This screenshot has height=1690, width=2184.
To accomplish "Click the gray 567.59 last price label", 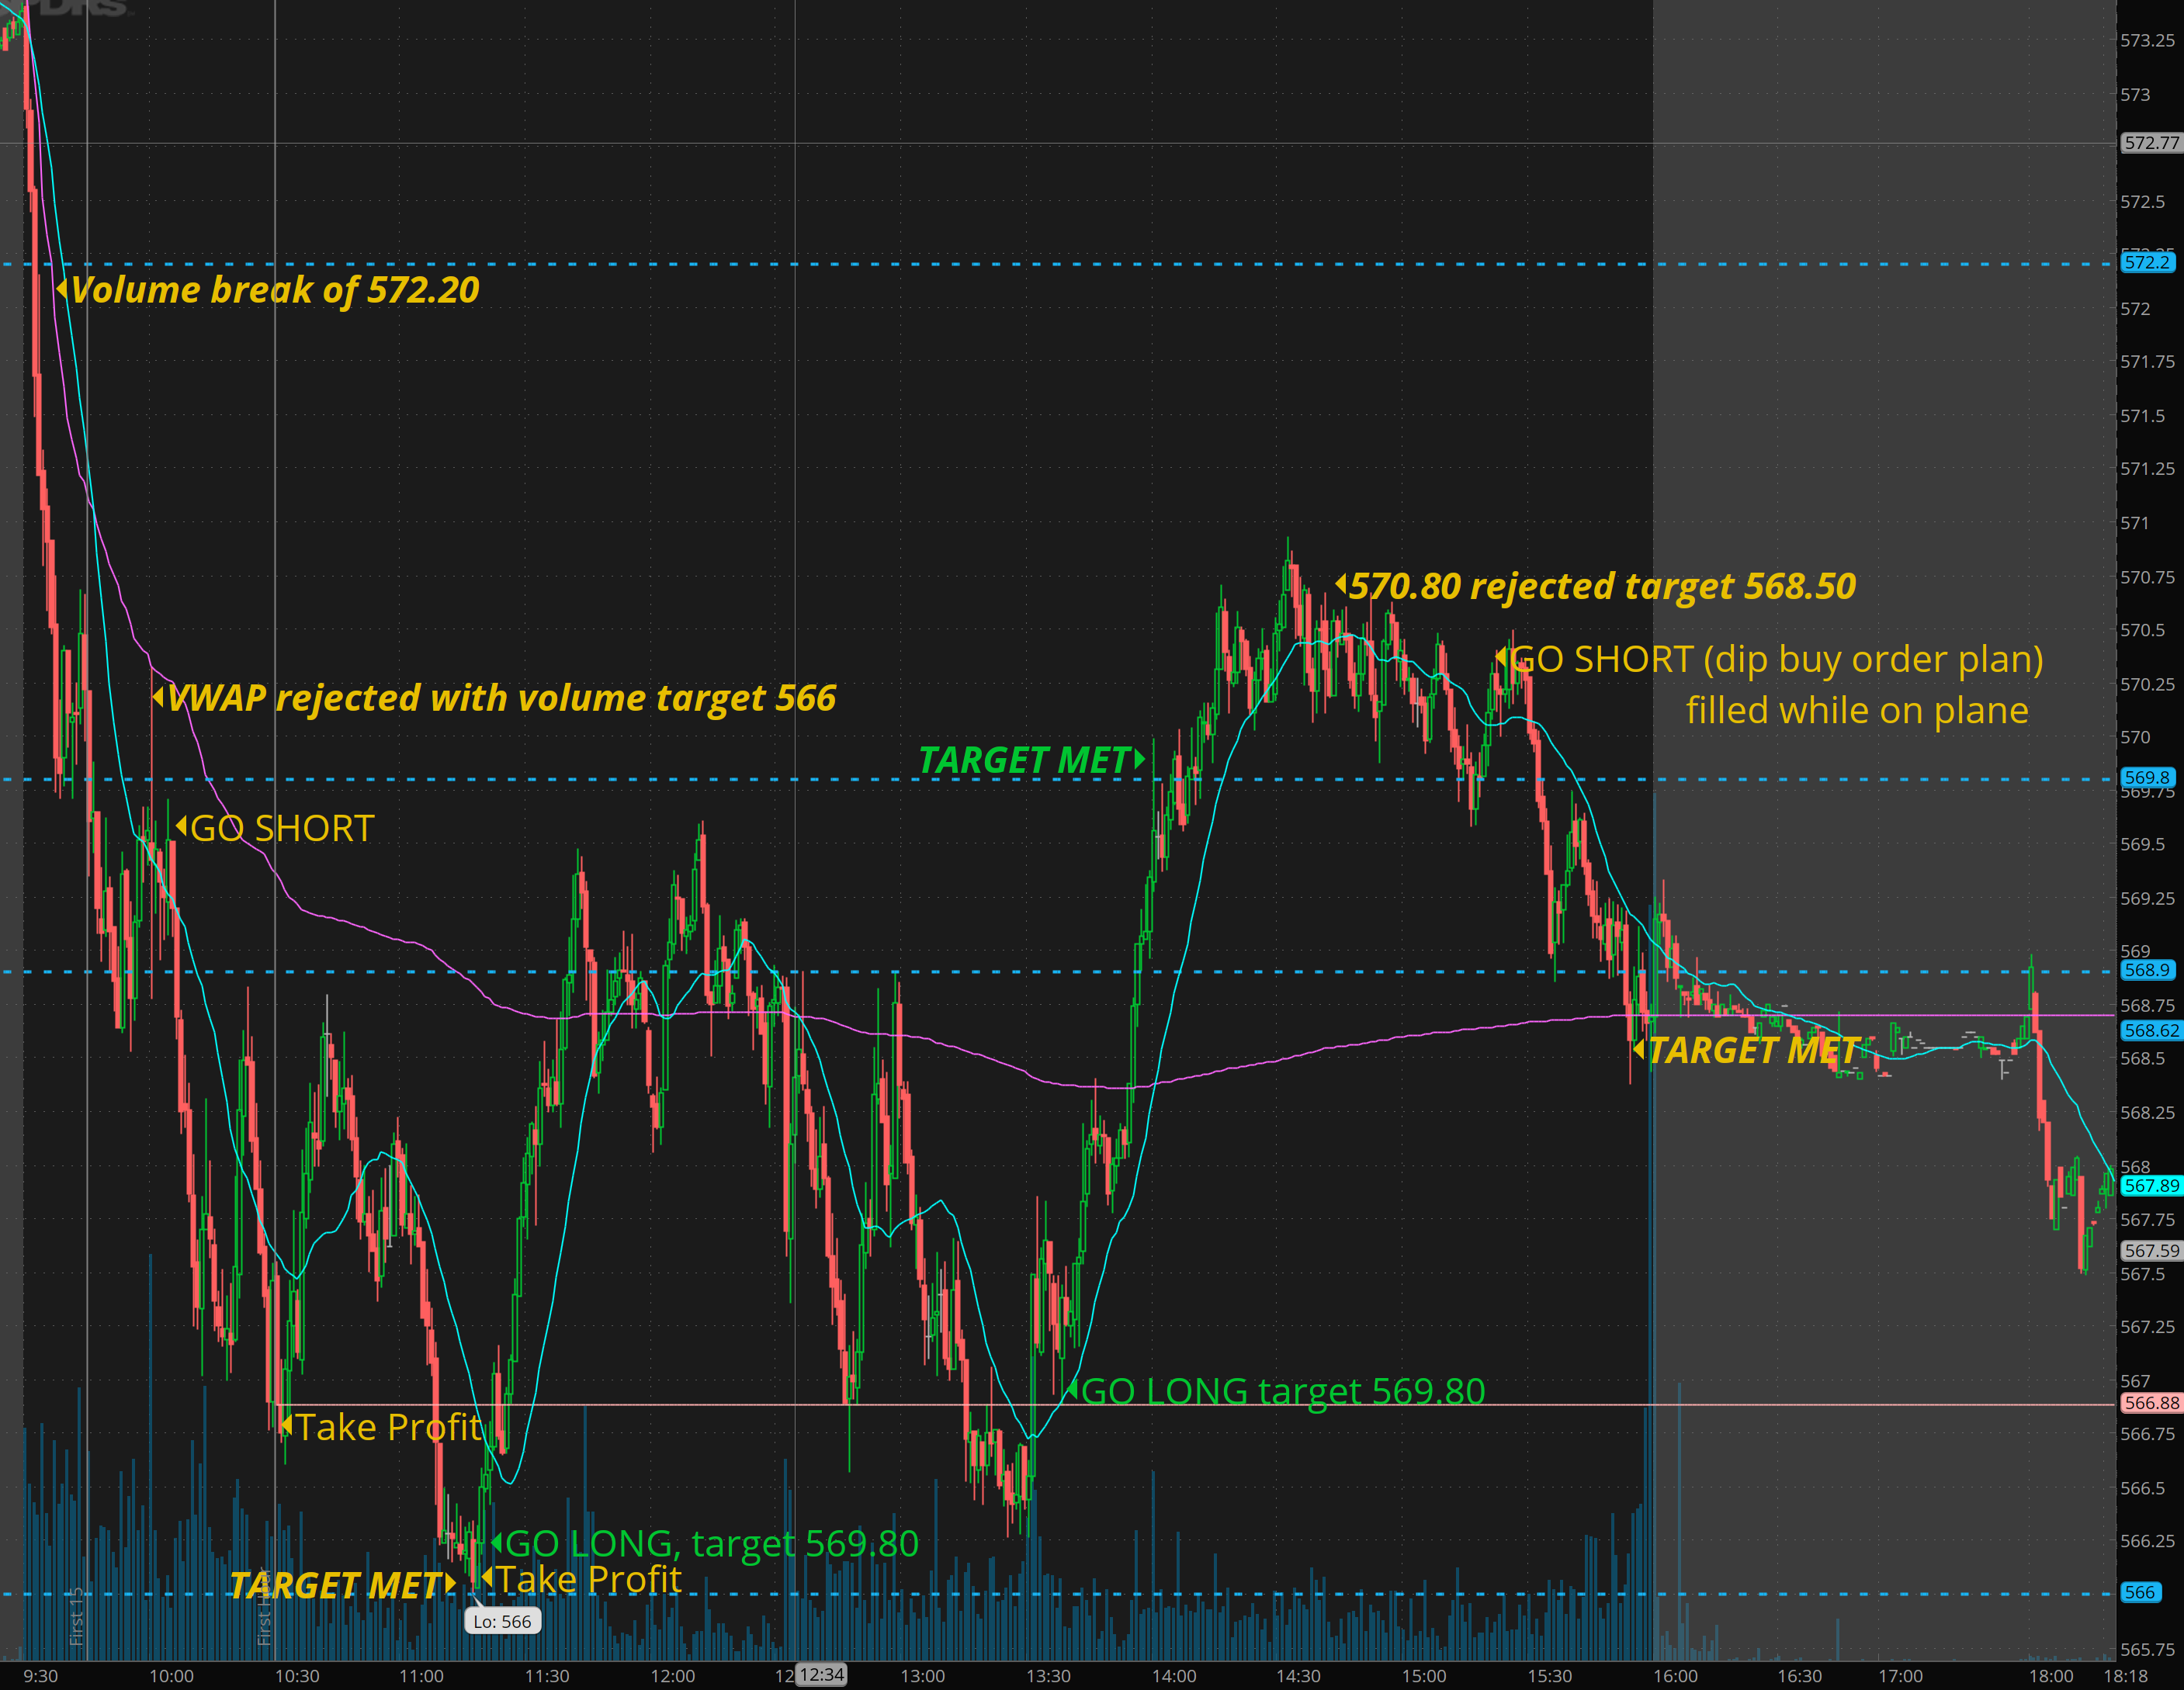I will pos(2151,1251).
